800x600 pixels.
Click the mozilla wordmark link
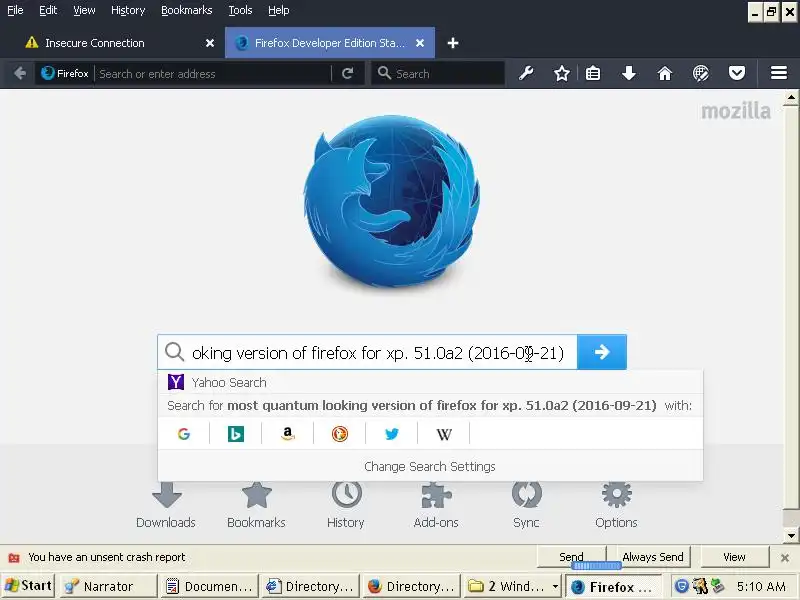pyautogui.click(x=735, y=111)
